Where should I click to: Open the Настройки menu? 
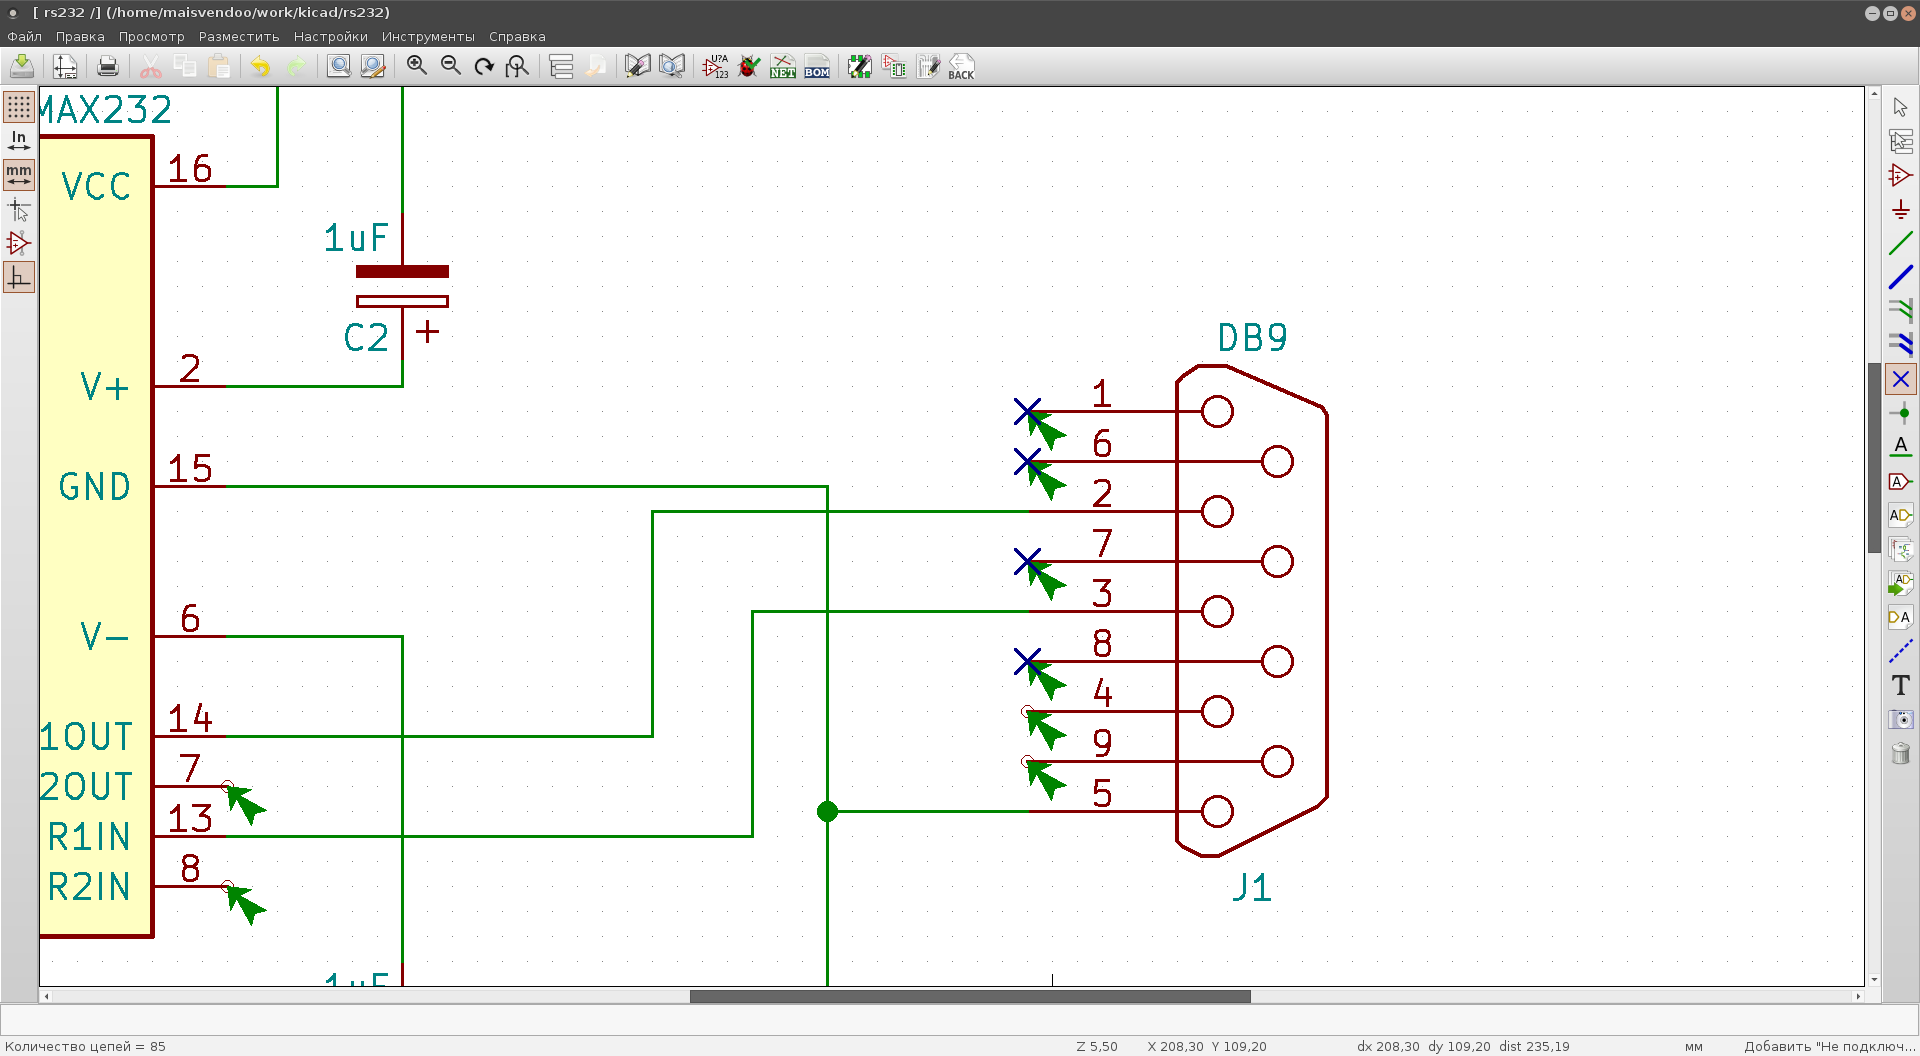[x=331, y=37]
